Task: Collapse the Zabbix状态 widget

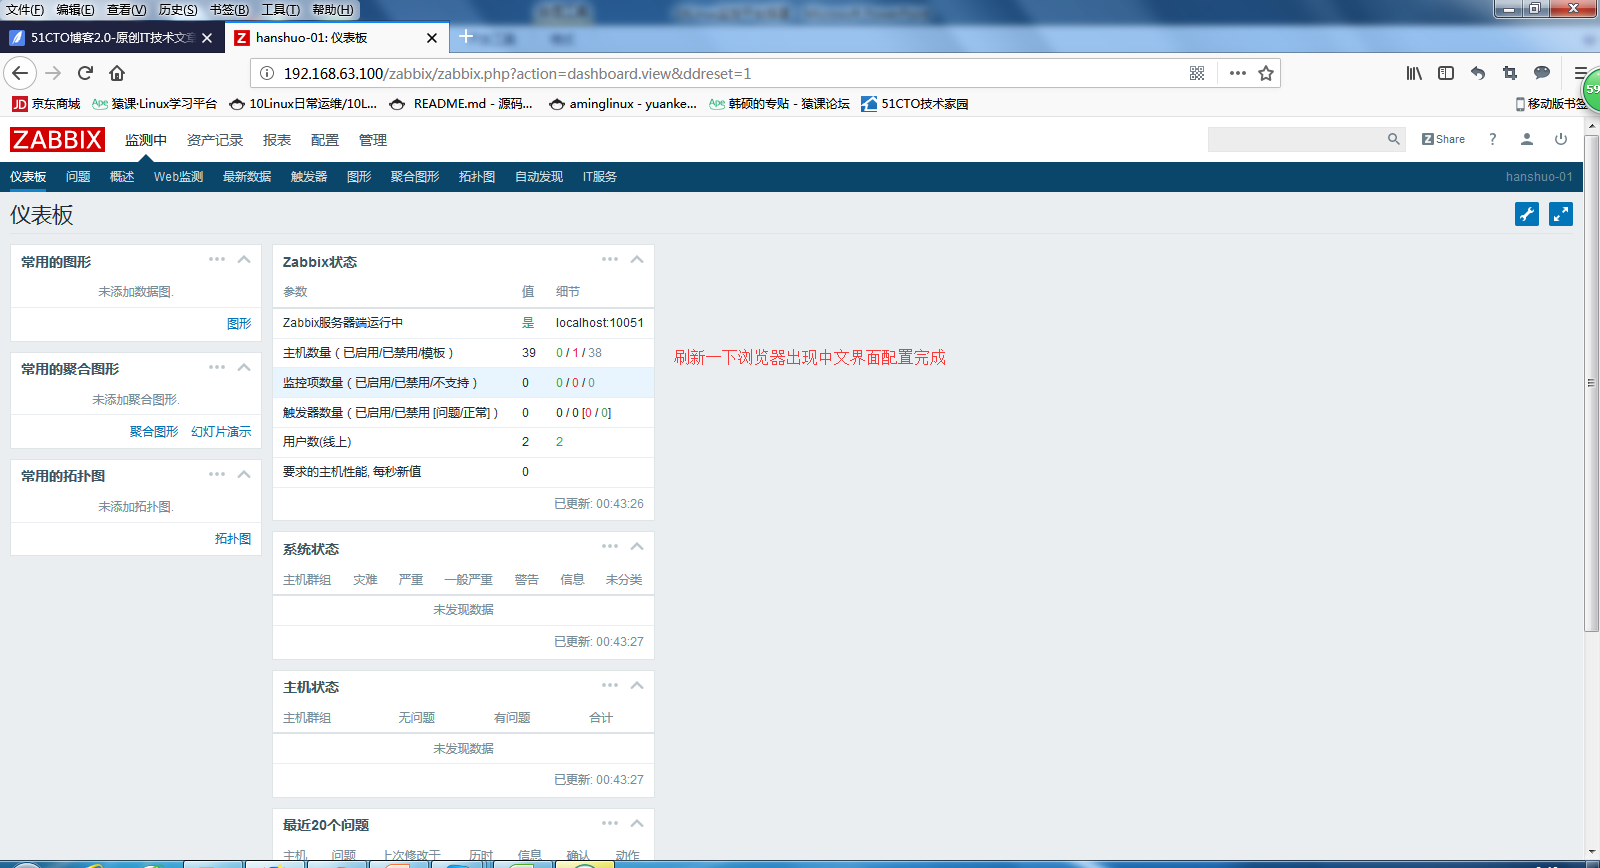Action: (637, 259)
